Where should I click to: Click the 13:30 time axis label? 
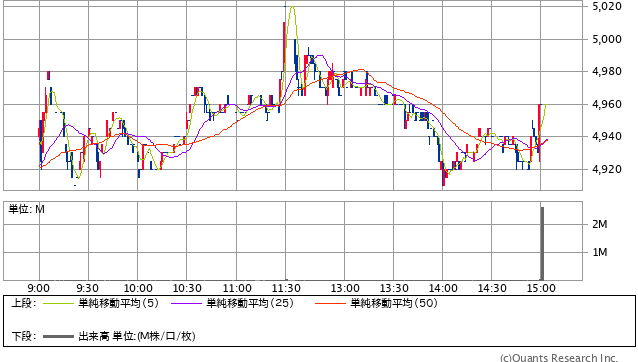tap(394, 288)
